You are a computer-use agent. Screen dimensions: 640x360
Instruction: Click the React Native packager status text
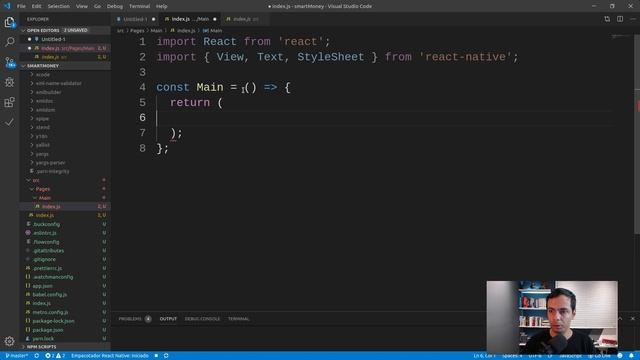coord(110,356)
